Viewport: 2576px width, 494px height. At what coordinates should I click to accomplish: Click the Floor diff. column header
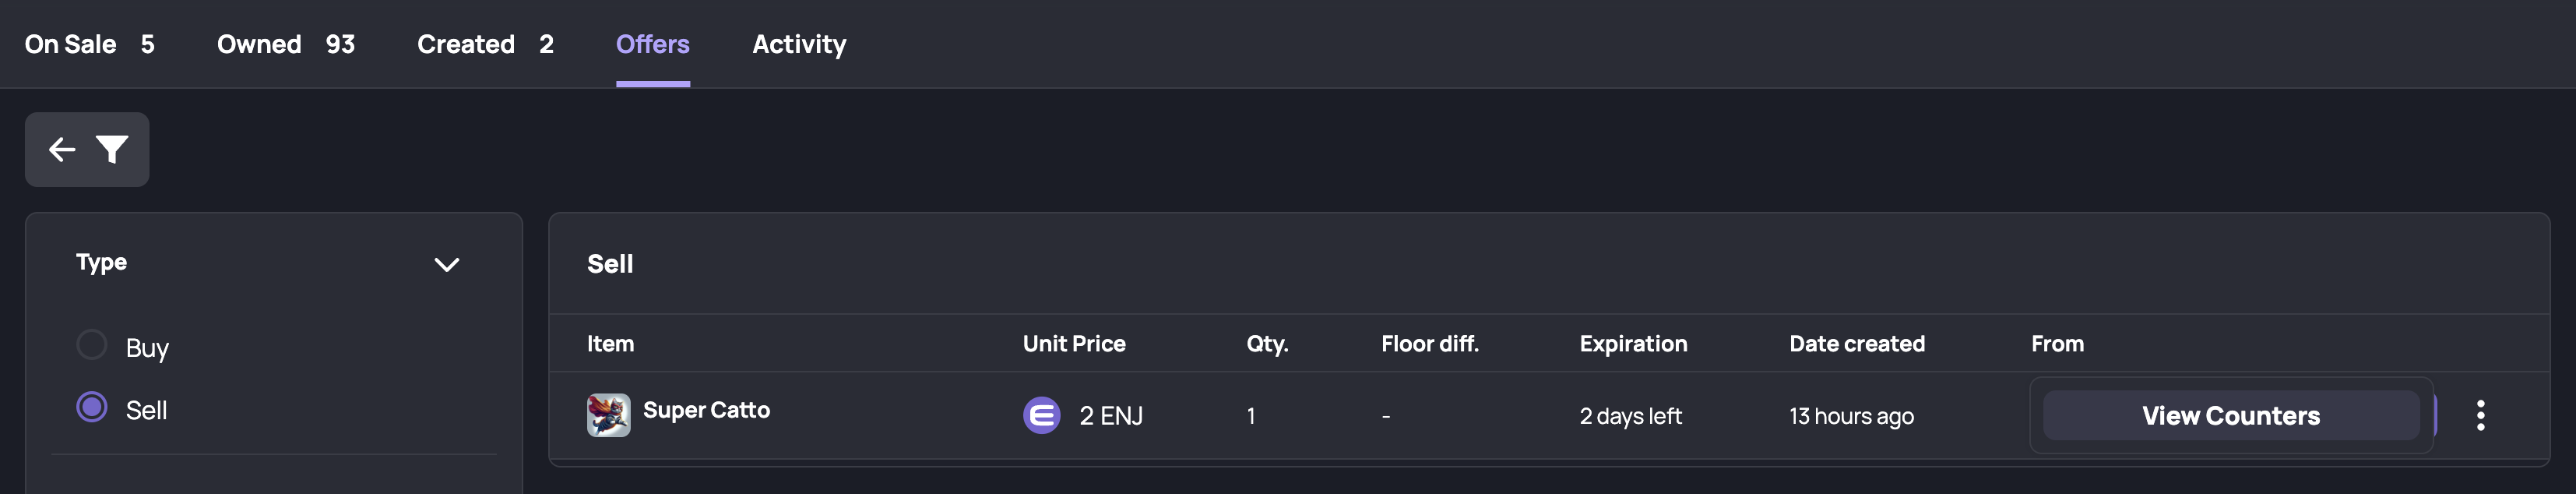(1430, 344)
